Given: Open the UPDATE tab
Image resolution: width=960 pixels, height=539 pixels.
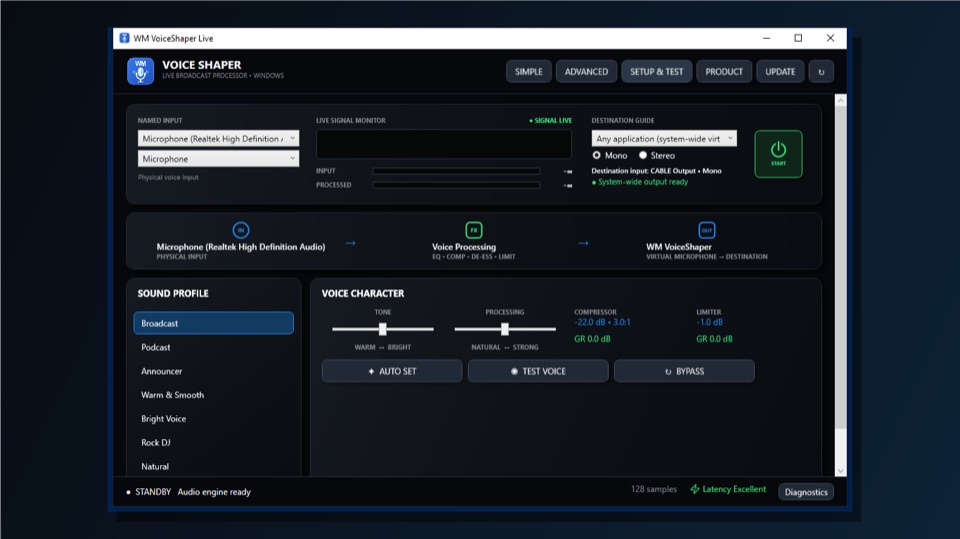Looking at the screenshot, I should click(780, 72).
